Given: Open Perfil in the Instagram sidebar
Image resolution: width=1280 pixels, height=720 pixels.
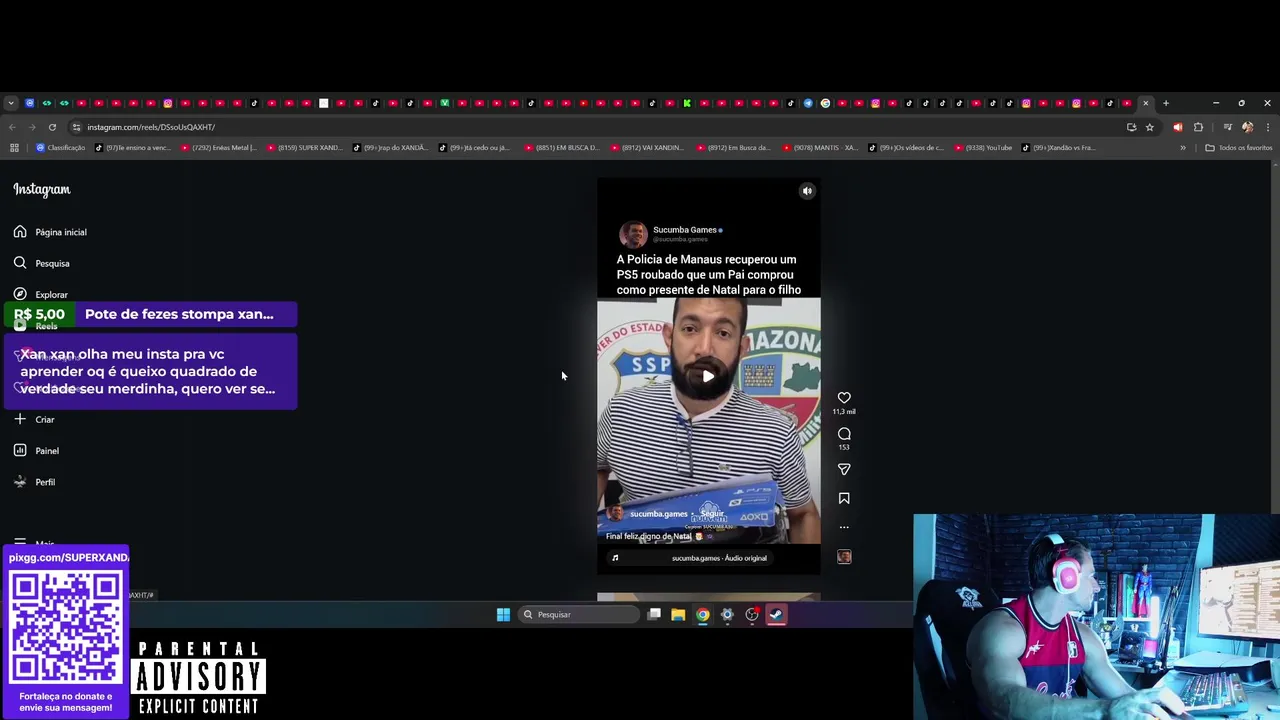Looking at the screenshot, I should 34,482.
